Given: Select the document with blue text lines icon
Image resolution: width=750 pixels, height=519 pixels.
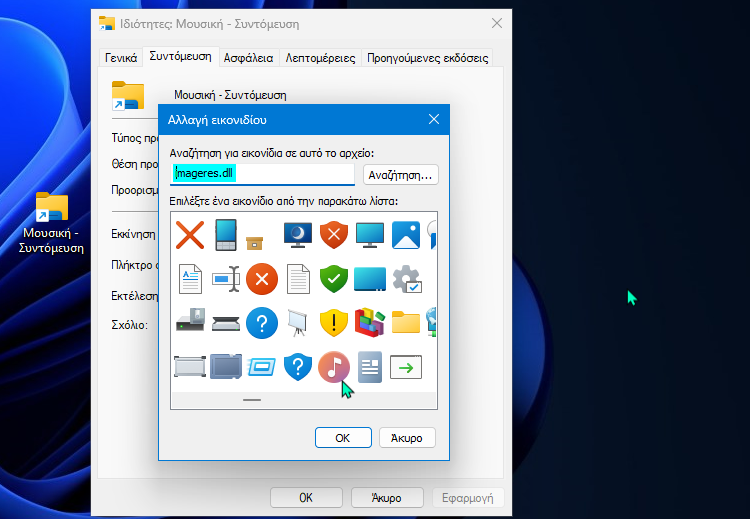Looking at the screenshot, I should 190,278.
